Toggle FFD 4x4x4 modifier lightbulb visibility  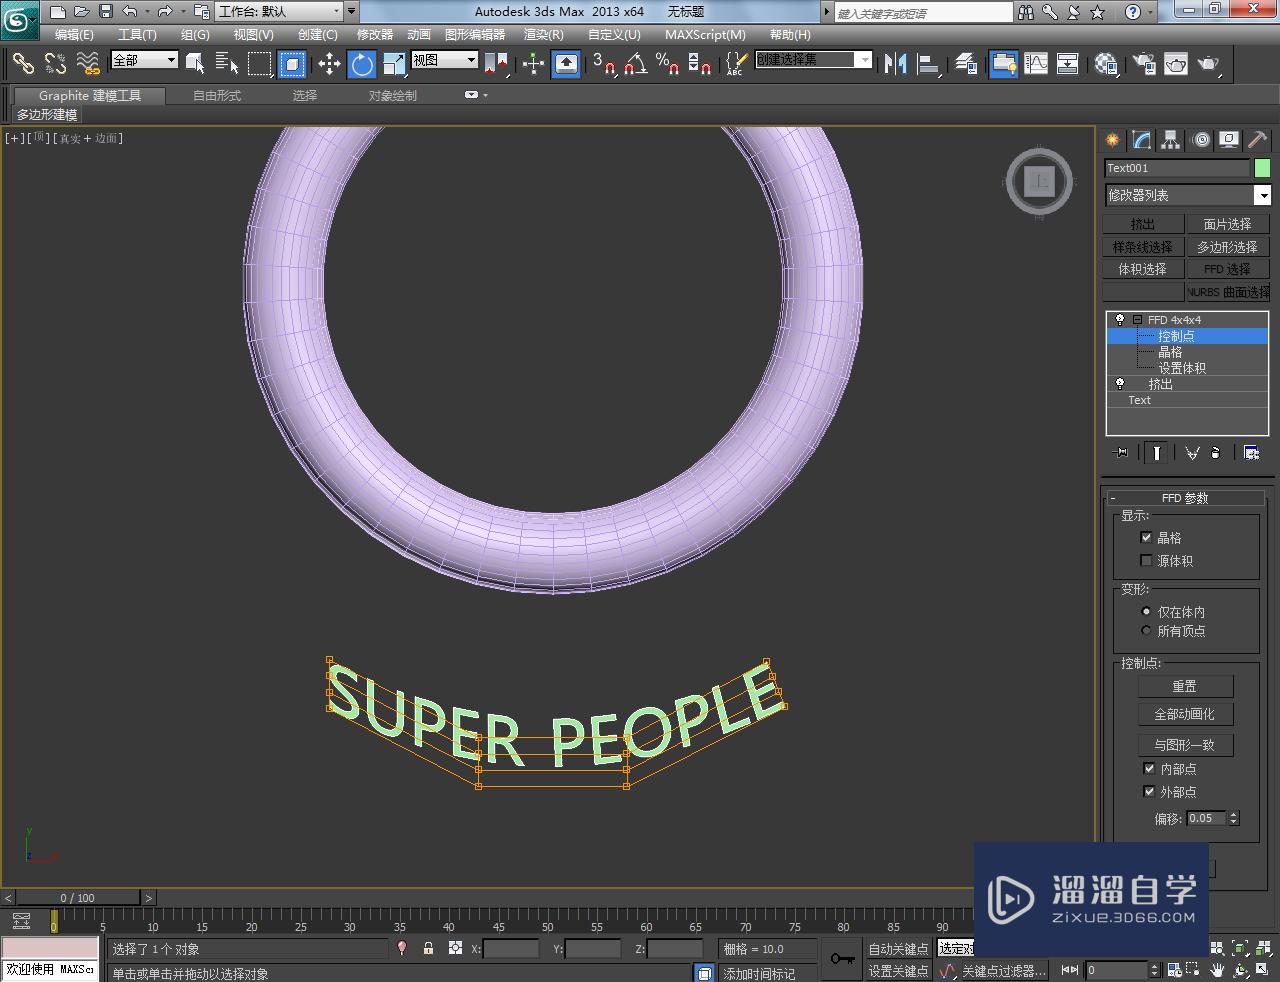point(1120,320)
